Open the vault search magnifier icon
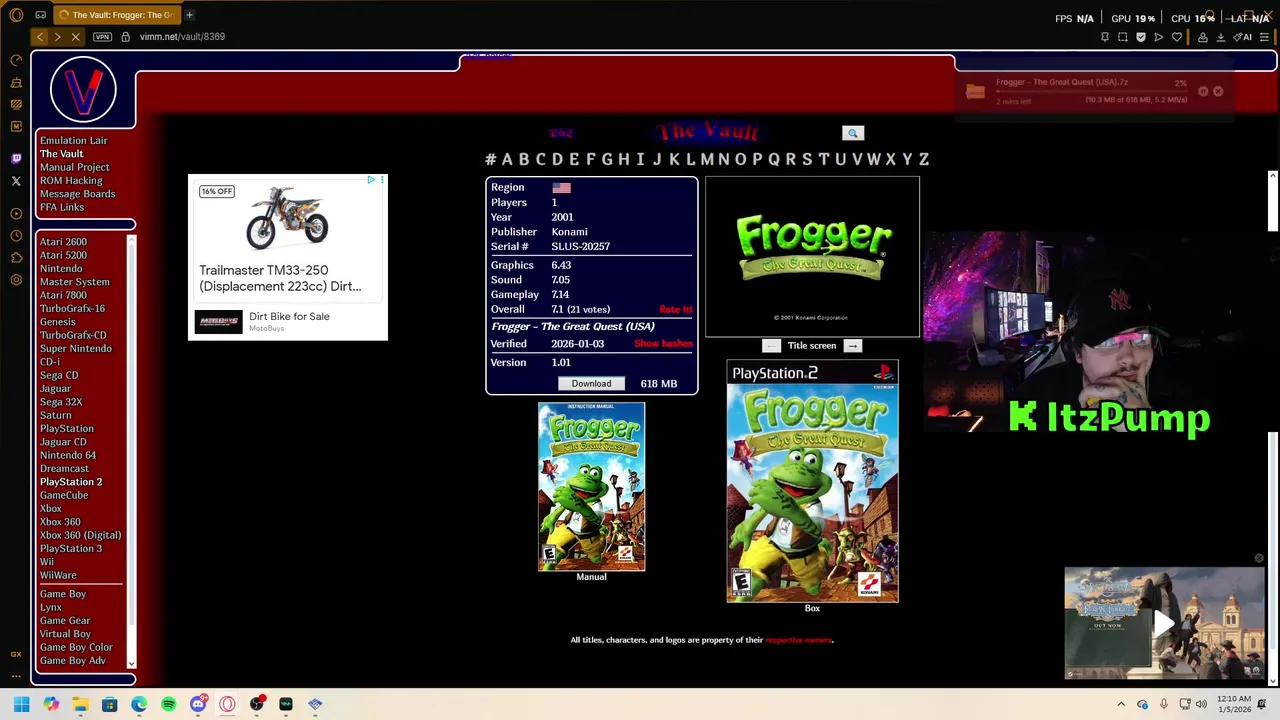This screenshot has height=720, width=1280. [853, 133]
